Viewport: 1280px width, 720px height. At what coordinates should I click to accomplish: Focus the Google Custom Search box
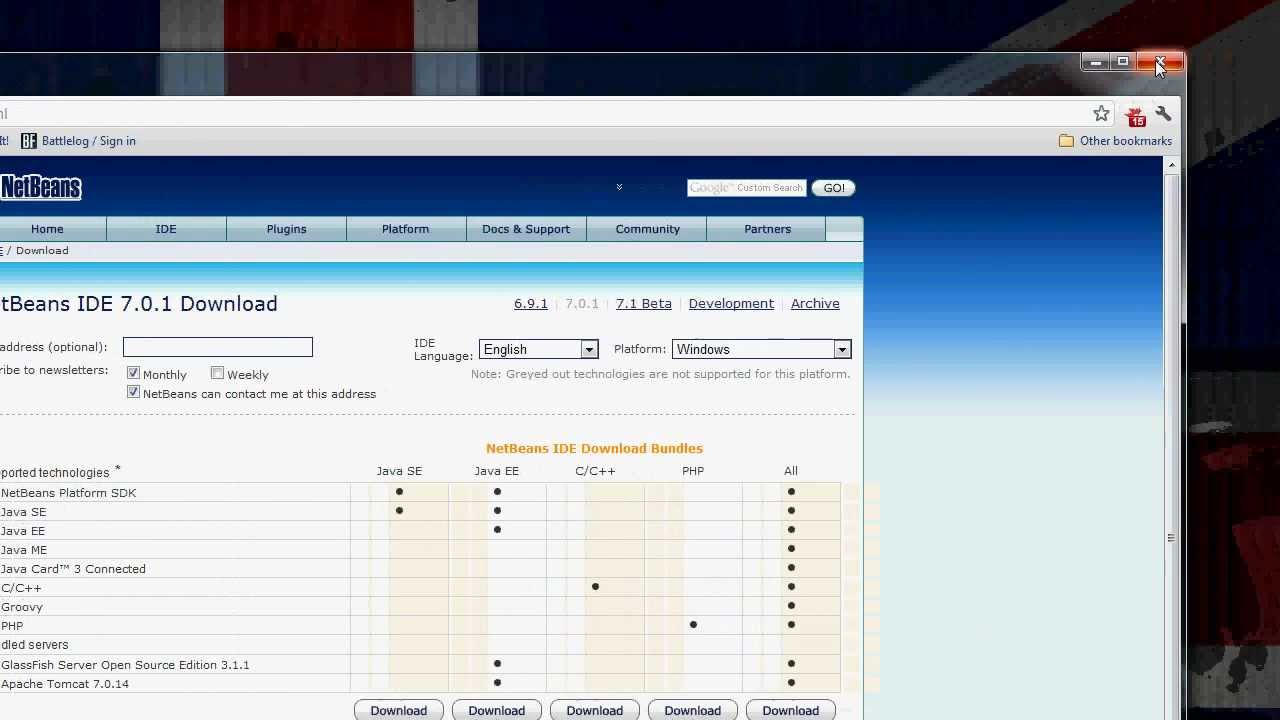(x=746, y=188)
